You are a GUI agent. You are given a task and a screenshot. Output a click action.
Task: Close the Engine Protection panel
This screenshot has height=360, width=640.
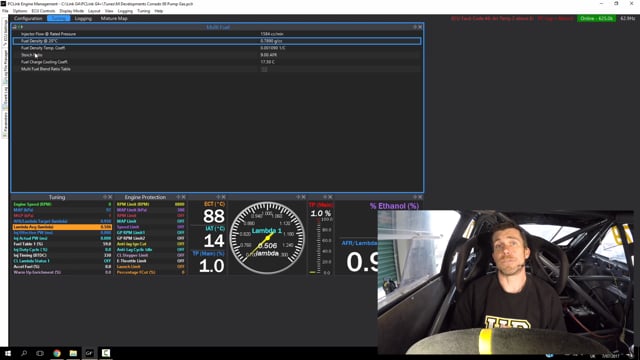pyautogui.click(x=184, y=197)
